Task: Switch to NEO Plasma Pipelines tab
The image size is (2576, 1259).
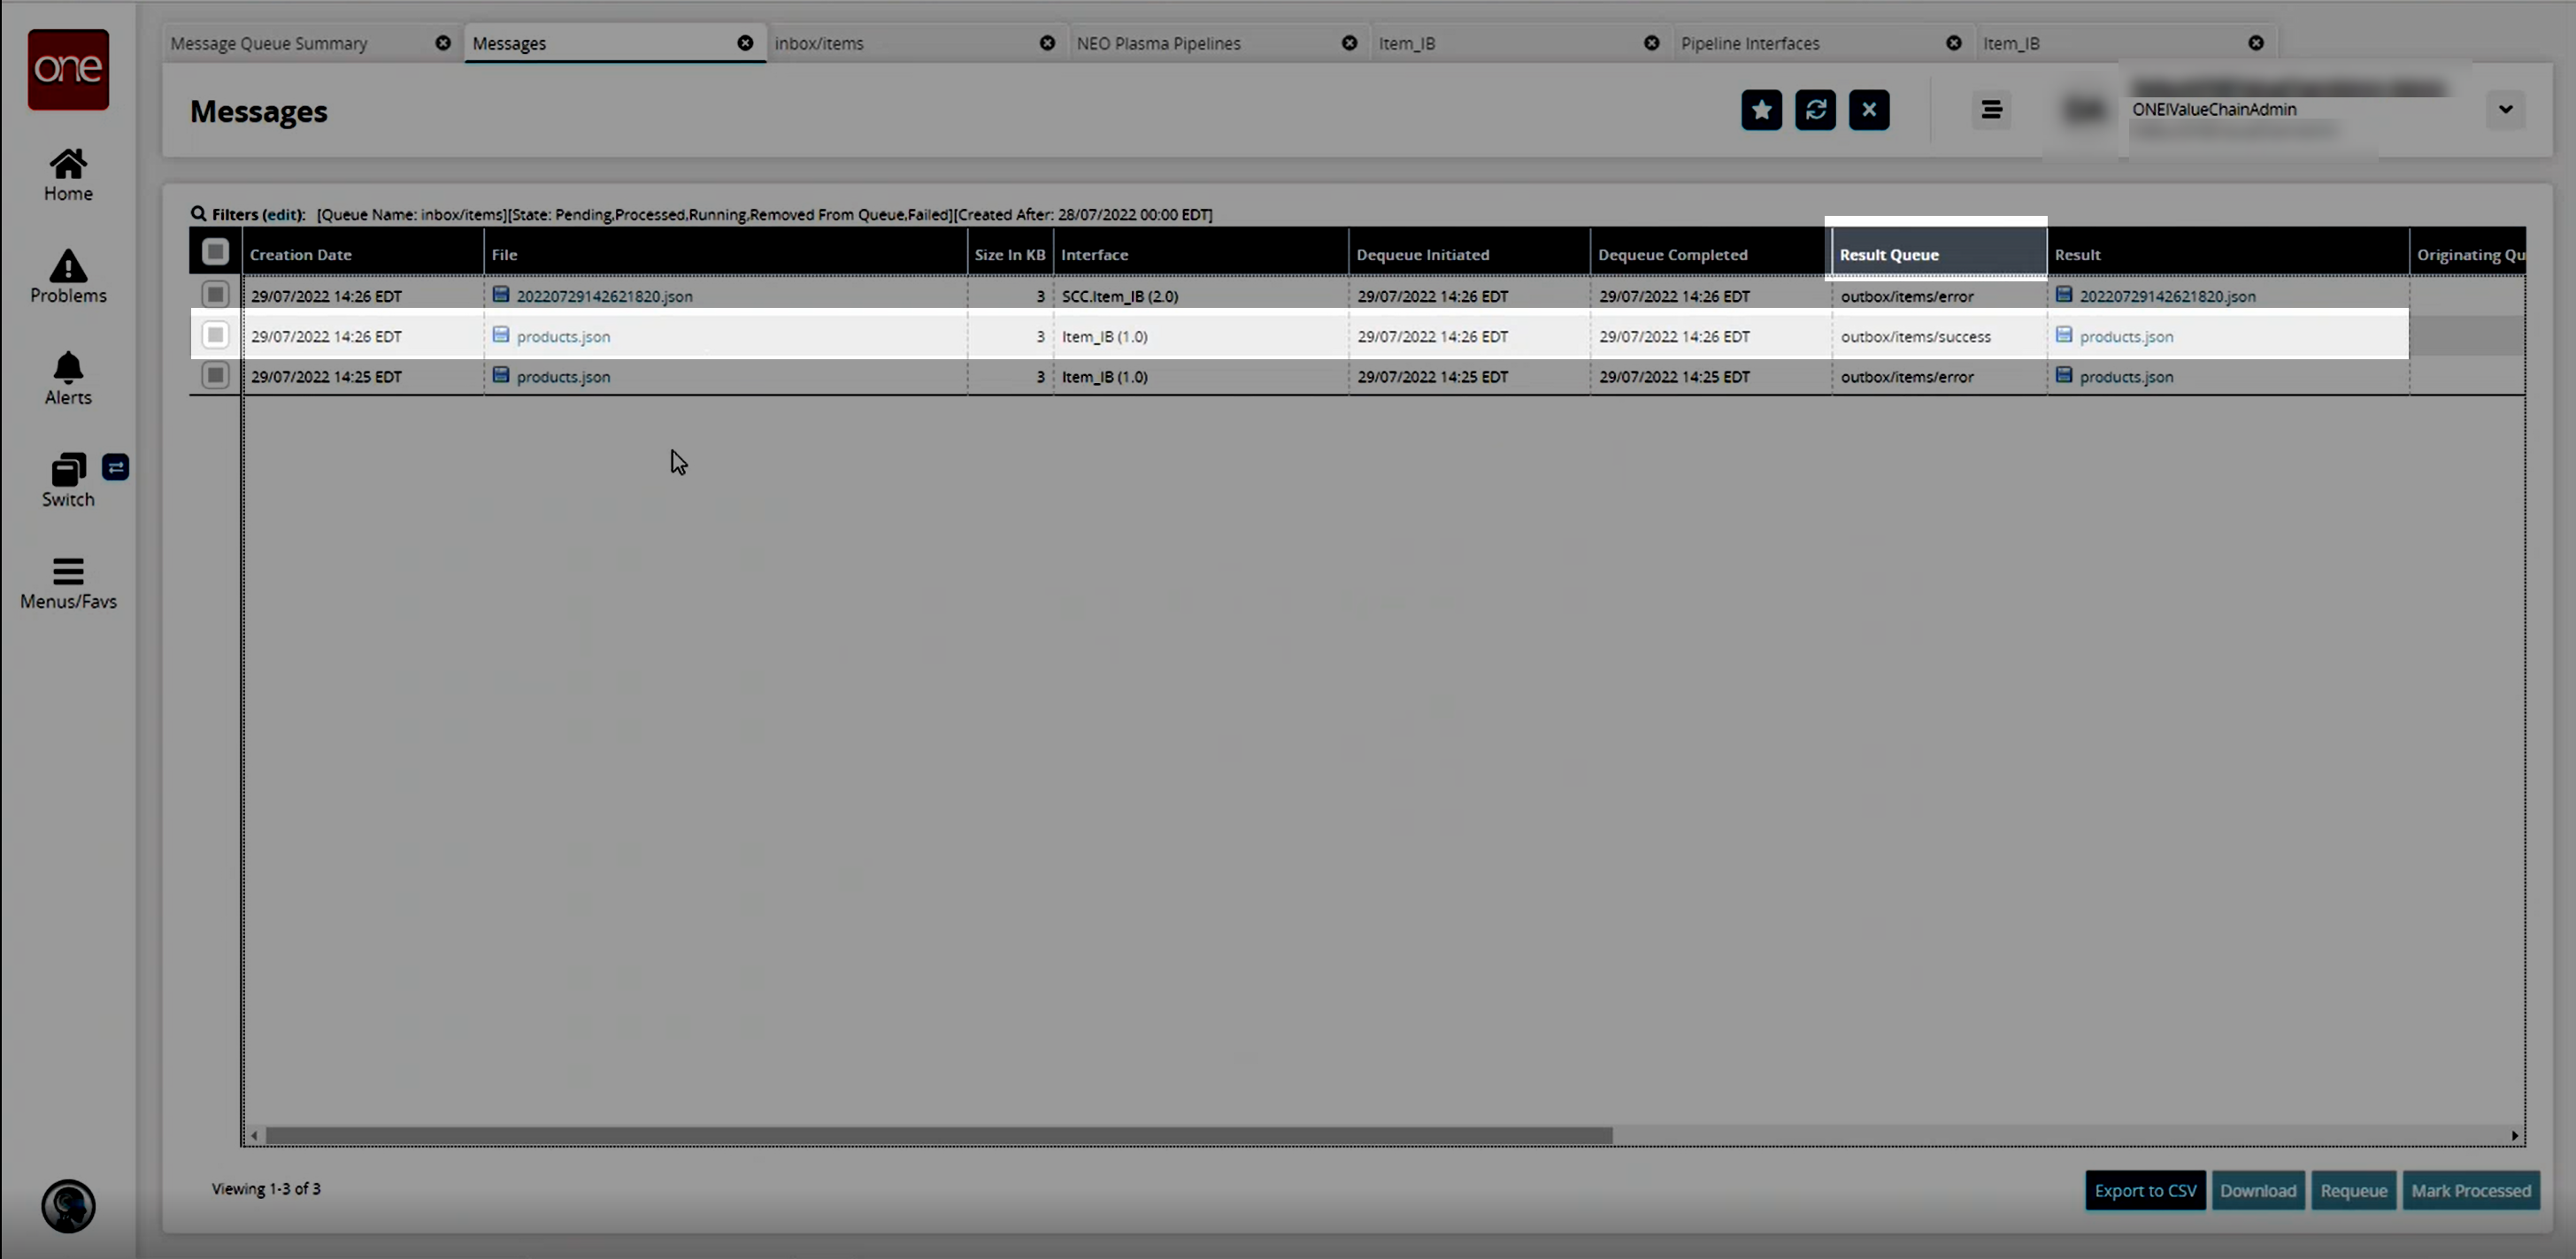Action: (x=1158, y=44)
